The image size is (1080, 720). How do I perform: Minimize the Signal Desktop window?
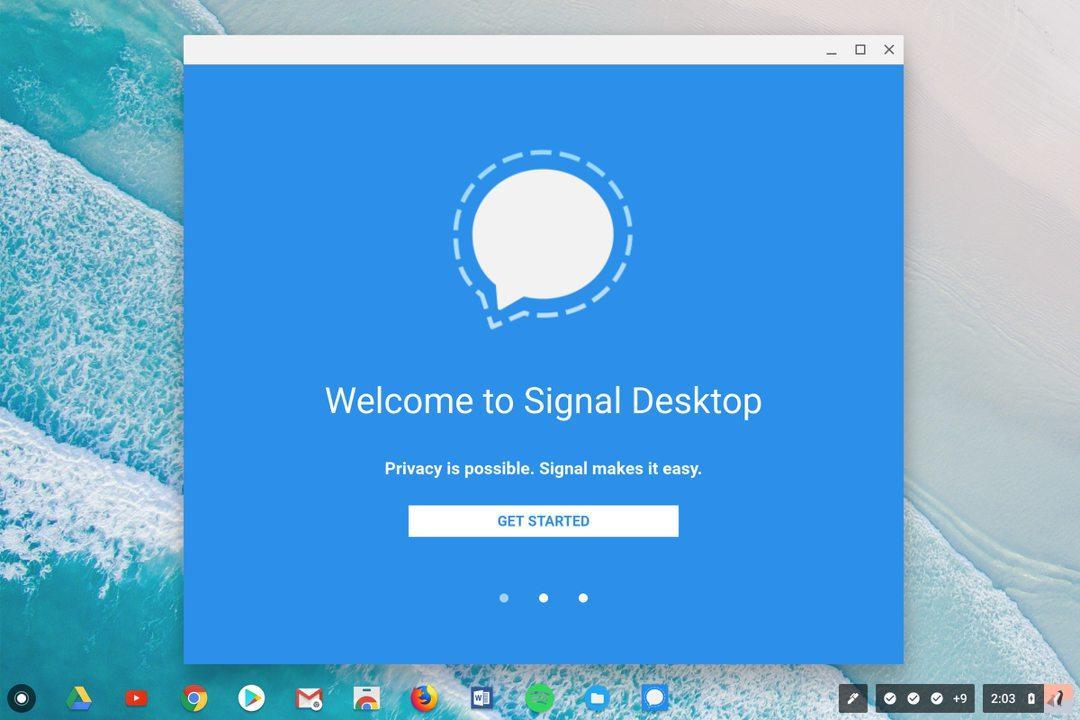(x=831, y=50)
